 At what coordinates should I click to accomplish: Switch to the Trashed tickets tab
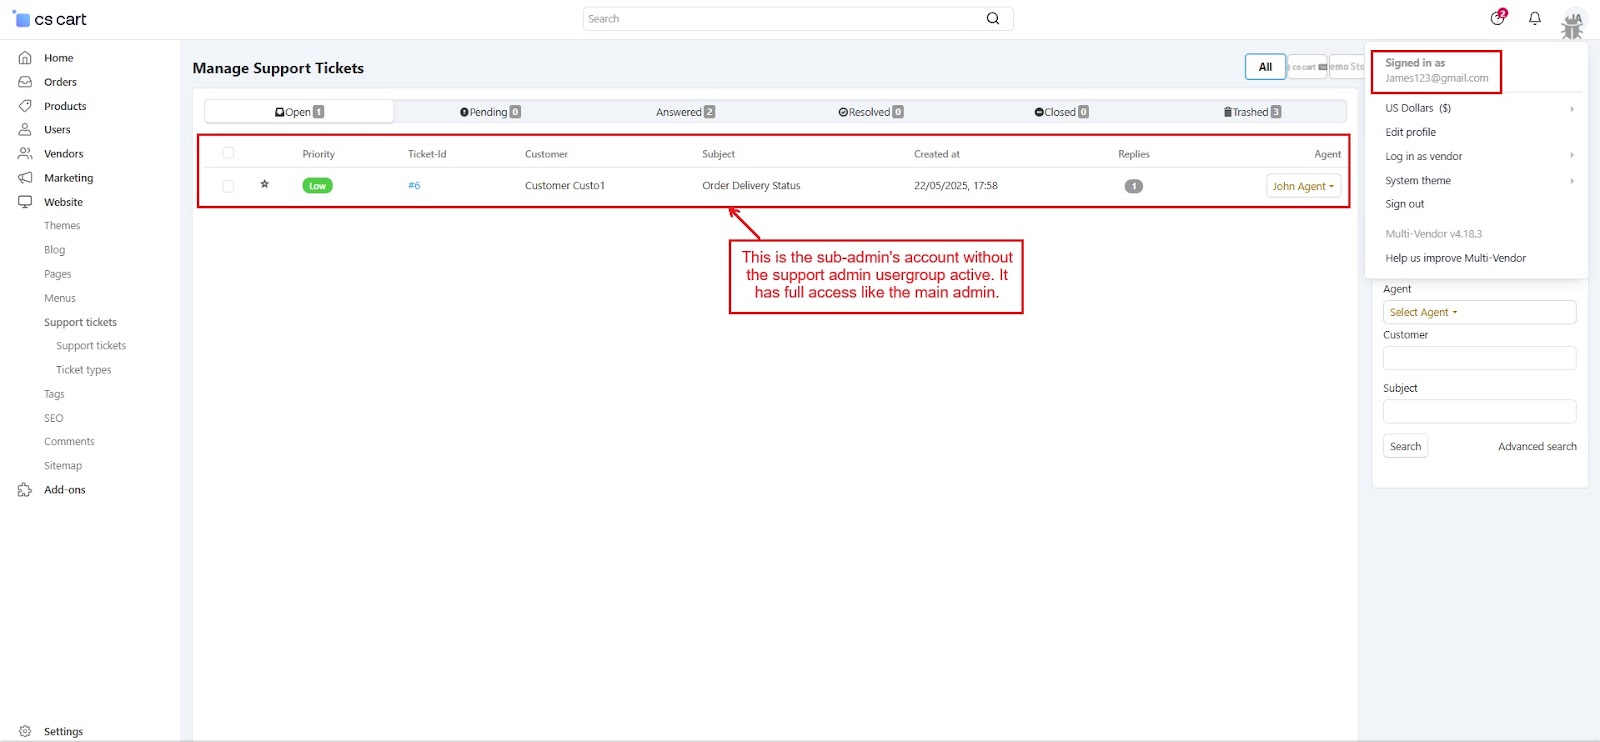coord(1252,112)
